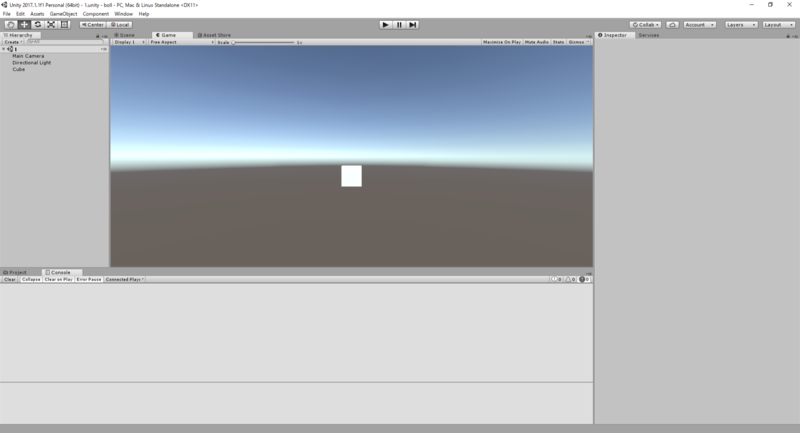Open the GameObject menu
This screenshot has width=800, height=433.
[x=63, y=14]
